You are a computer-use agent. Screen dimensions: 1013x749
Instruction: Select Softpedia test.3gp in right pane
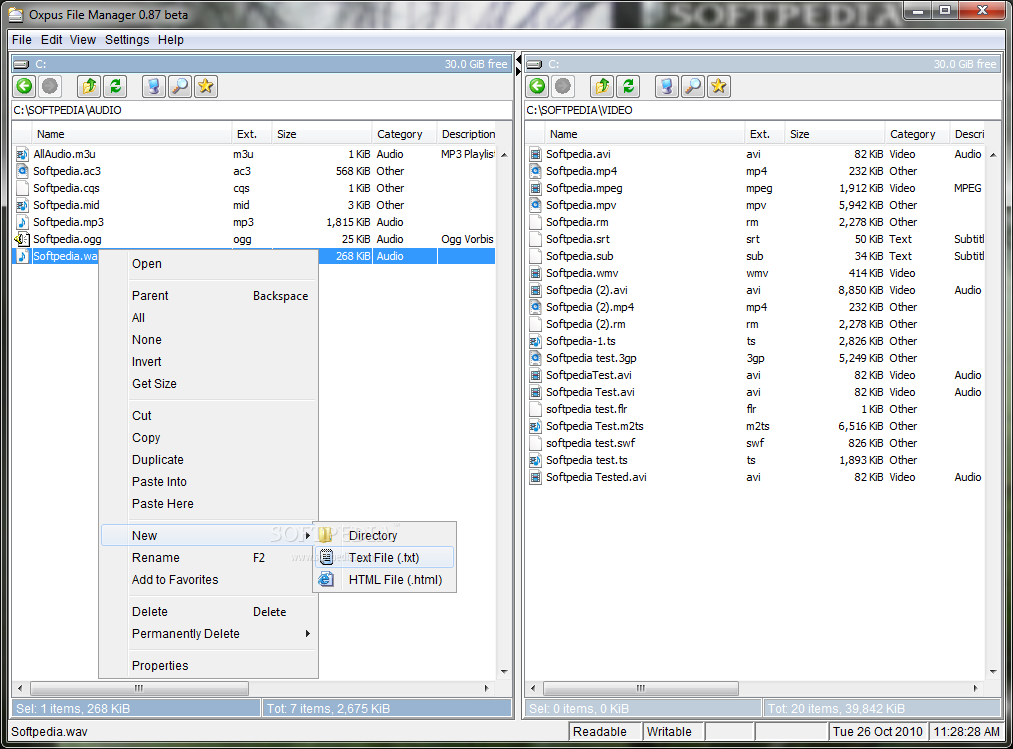tap(755, 358)
